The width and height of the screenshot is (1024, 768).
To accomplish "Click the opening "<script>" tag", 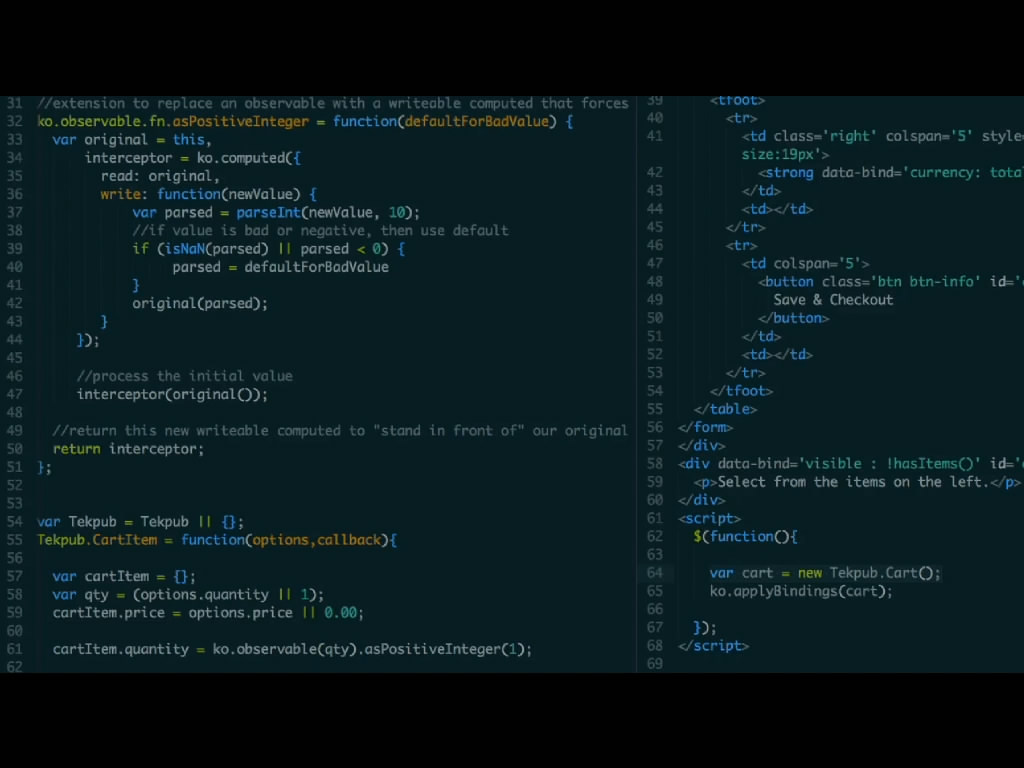I will point(709,519).
